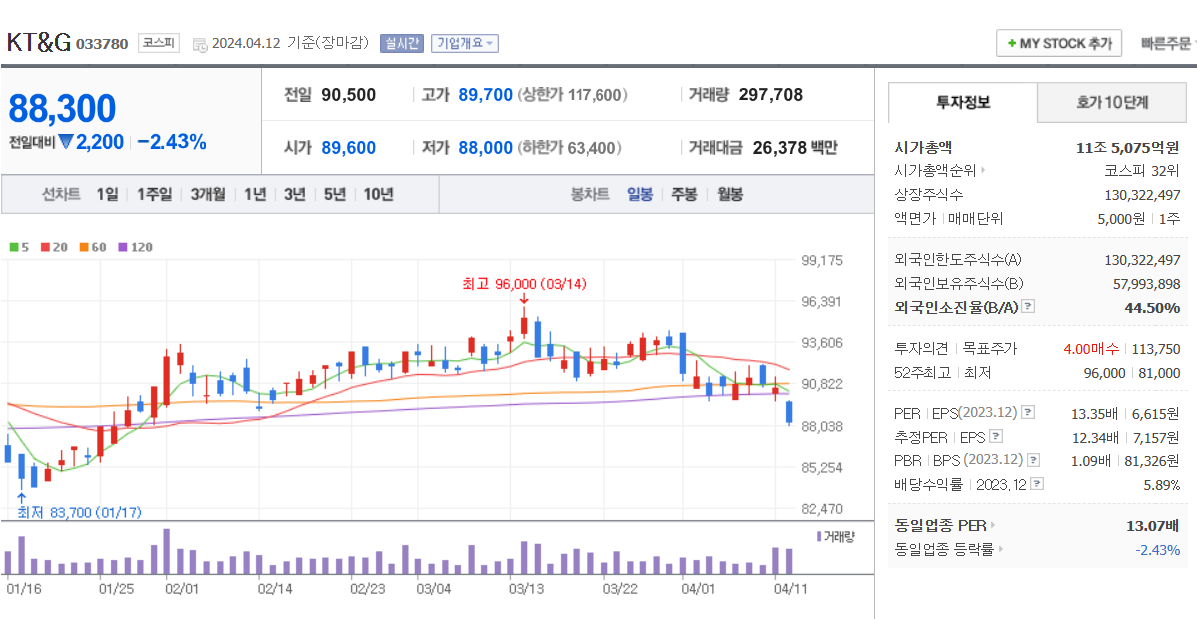This screenshot has height=619, width=1197.
Task: Select the 5년 line chart period
Action: (x=334, y=194)
